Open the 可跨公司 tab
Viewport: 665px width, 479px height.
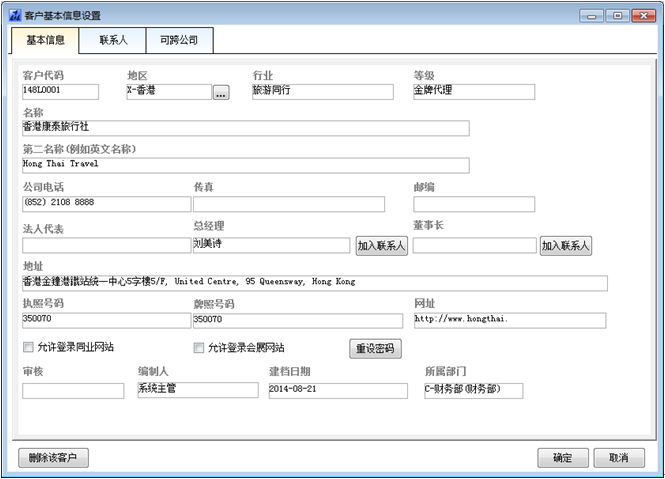[x=179, y=41]
